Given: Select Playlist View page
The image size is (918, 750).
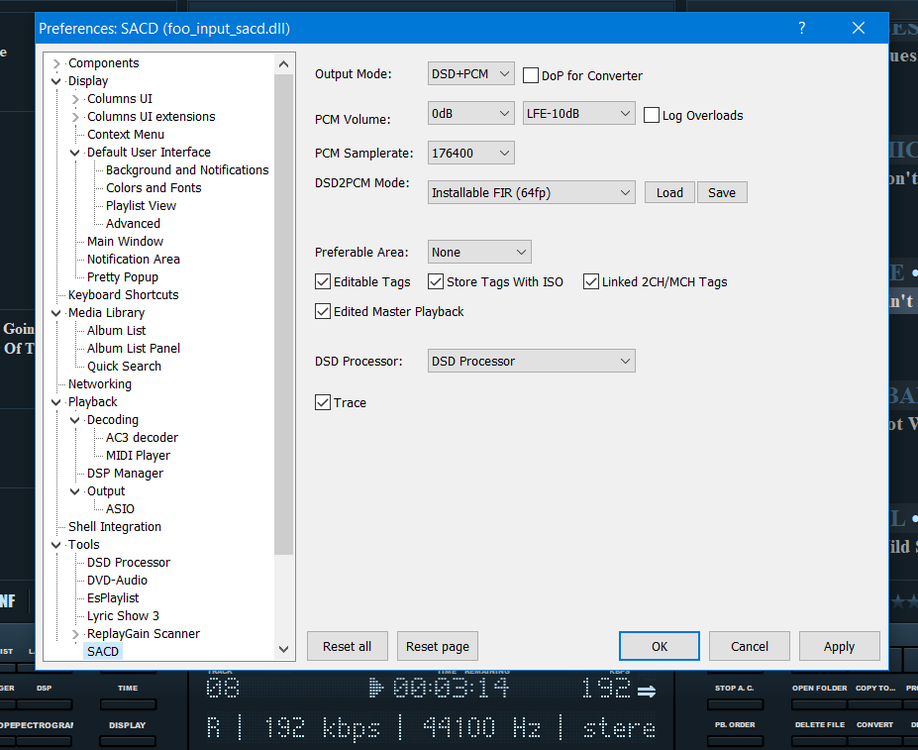Looking at the screenshot, I should pyautogui.click(x=141, y=206).
